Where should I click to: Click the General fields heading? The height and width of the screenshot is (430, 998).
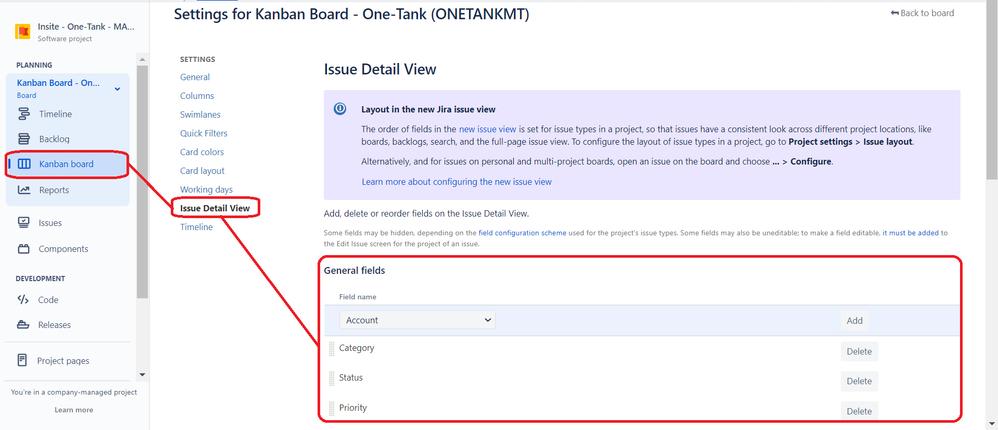click(355, 271)
